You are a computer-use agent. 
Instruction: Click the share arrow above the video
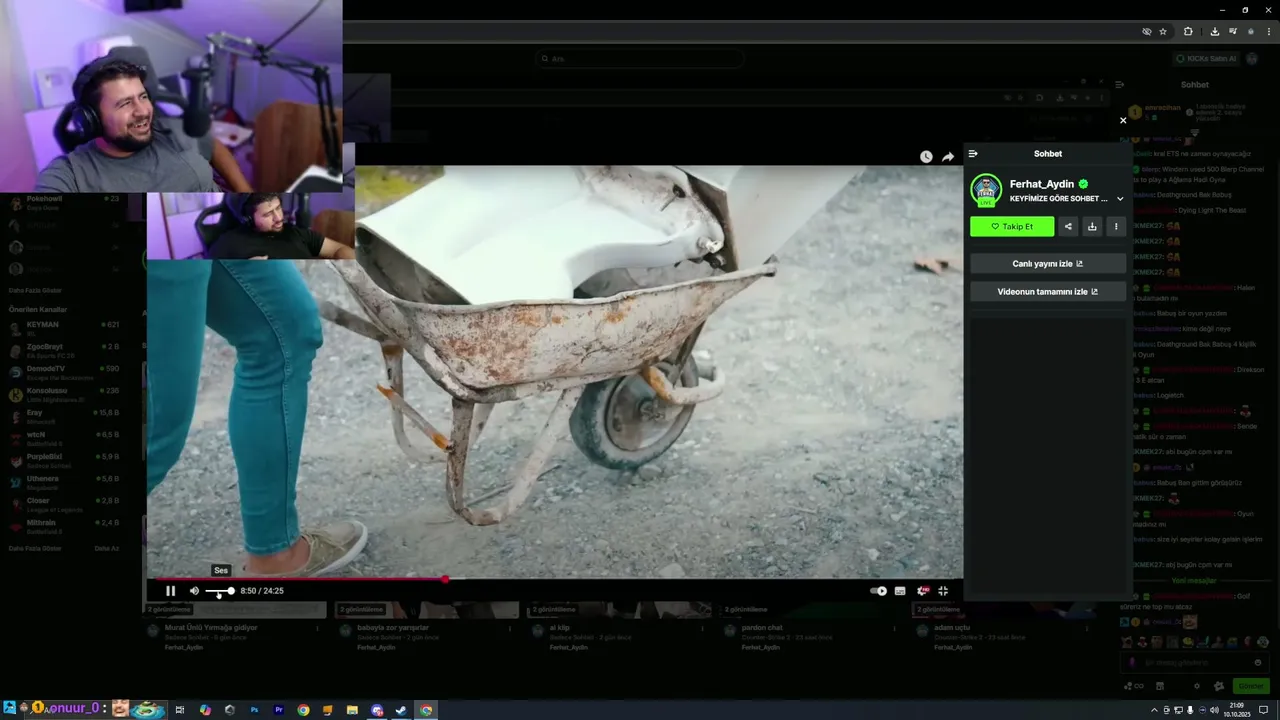click(948, 157)
